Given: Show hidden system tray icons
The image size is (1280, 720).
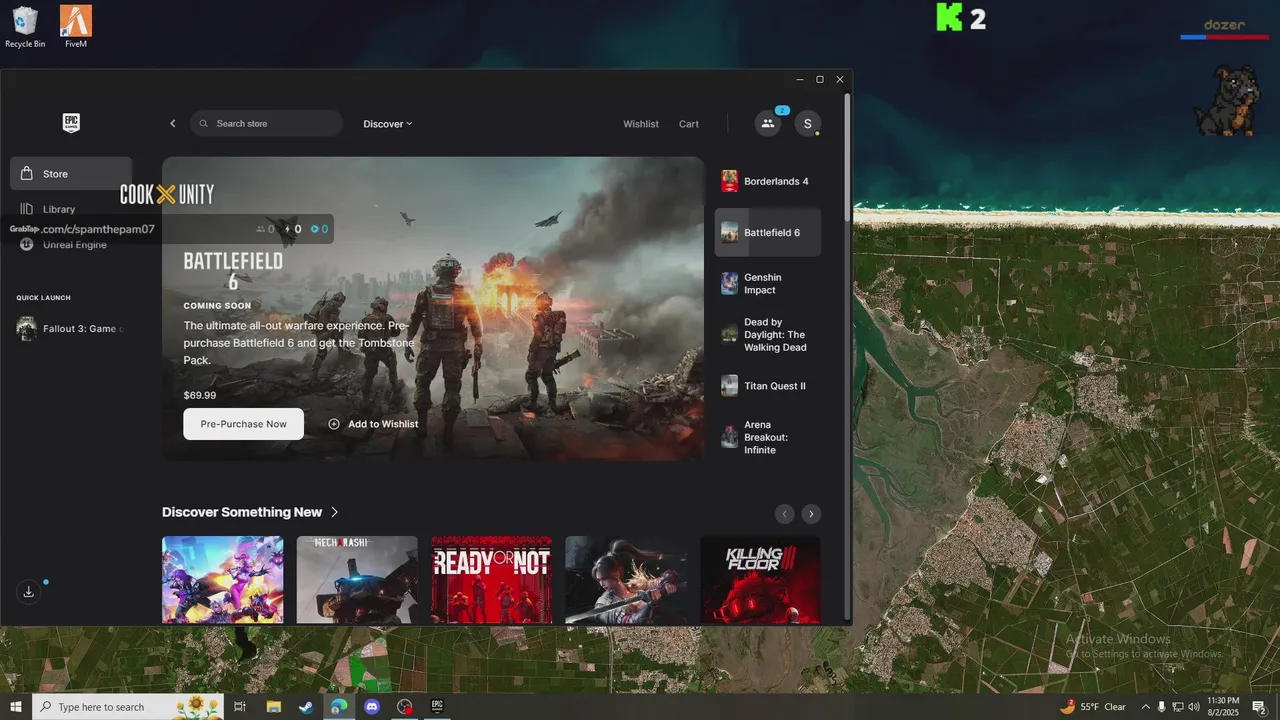Looking at the screenshot, I should coord(1145,707).
